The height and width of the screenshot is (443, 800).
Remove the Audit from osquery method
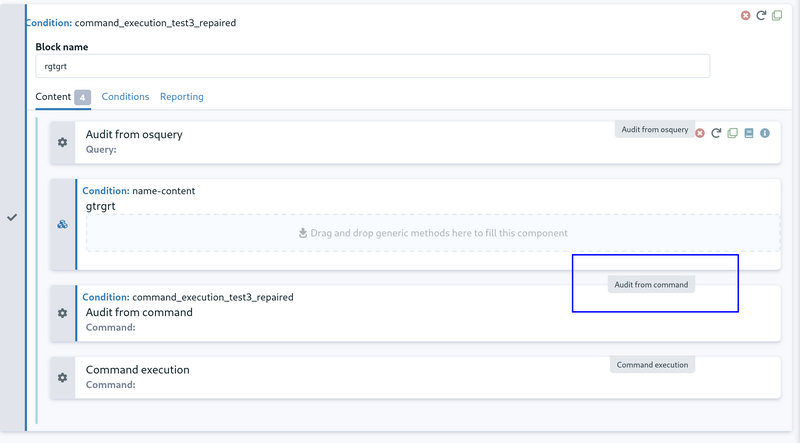click(x=700, y=133)
